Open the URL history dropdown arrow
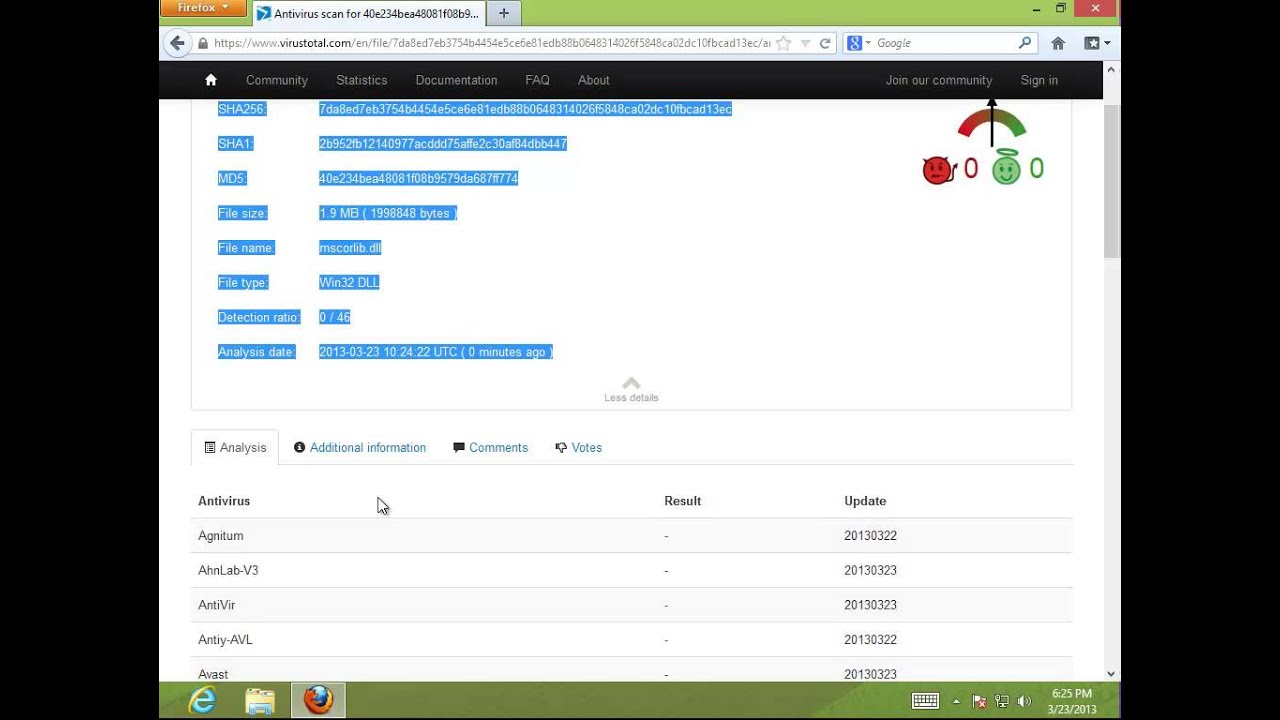 pyautogui.click(x=805, y=43)
